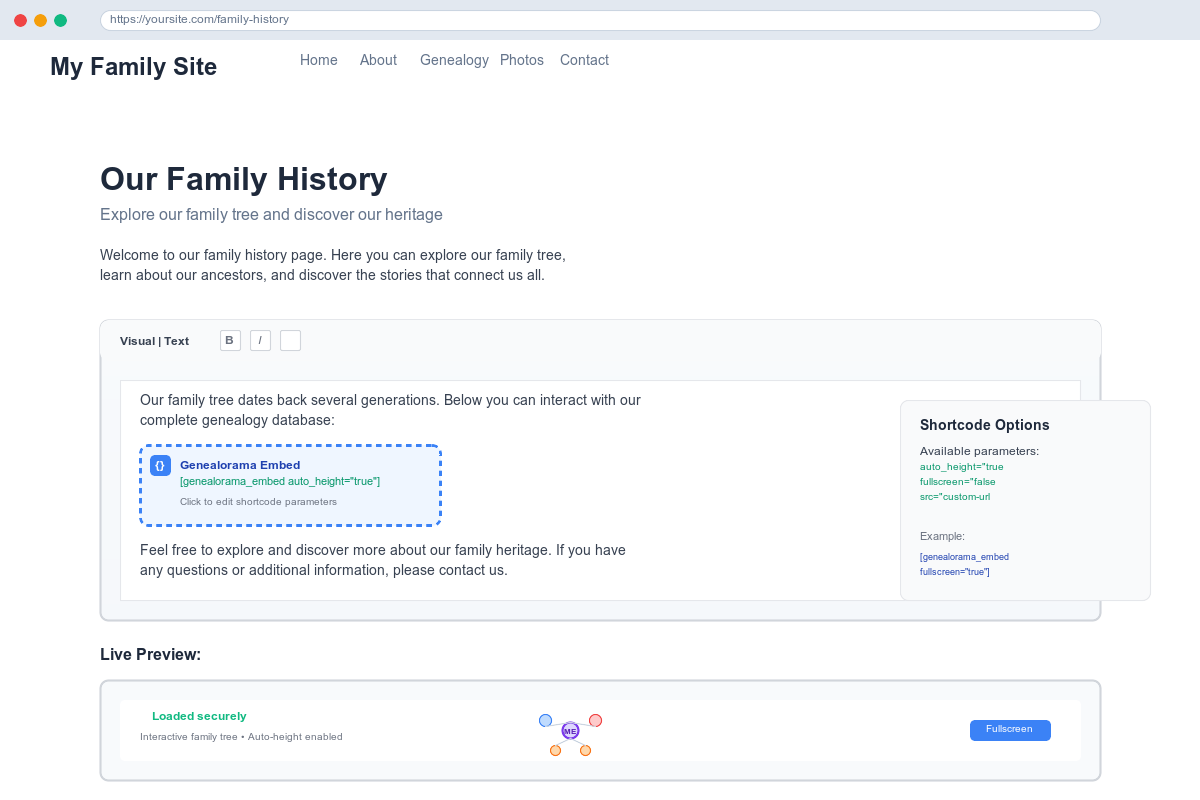Open the Genealogy menu item
The width and height of the screenshot is (1200, 800).
[x=454, y=60]
